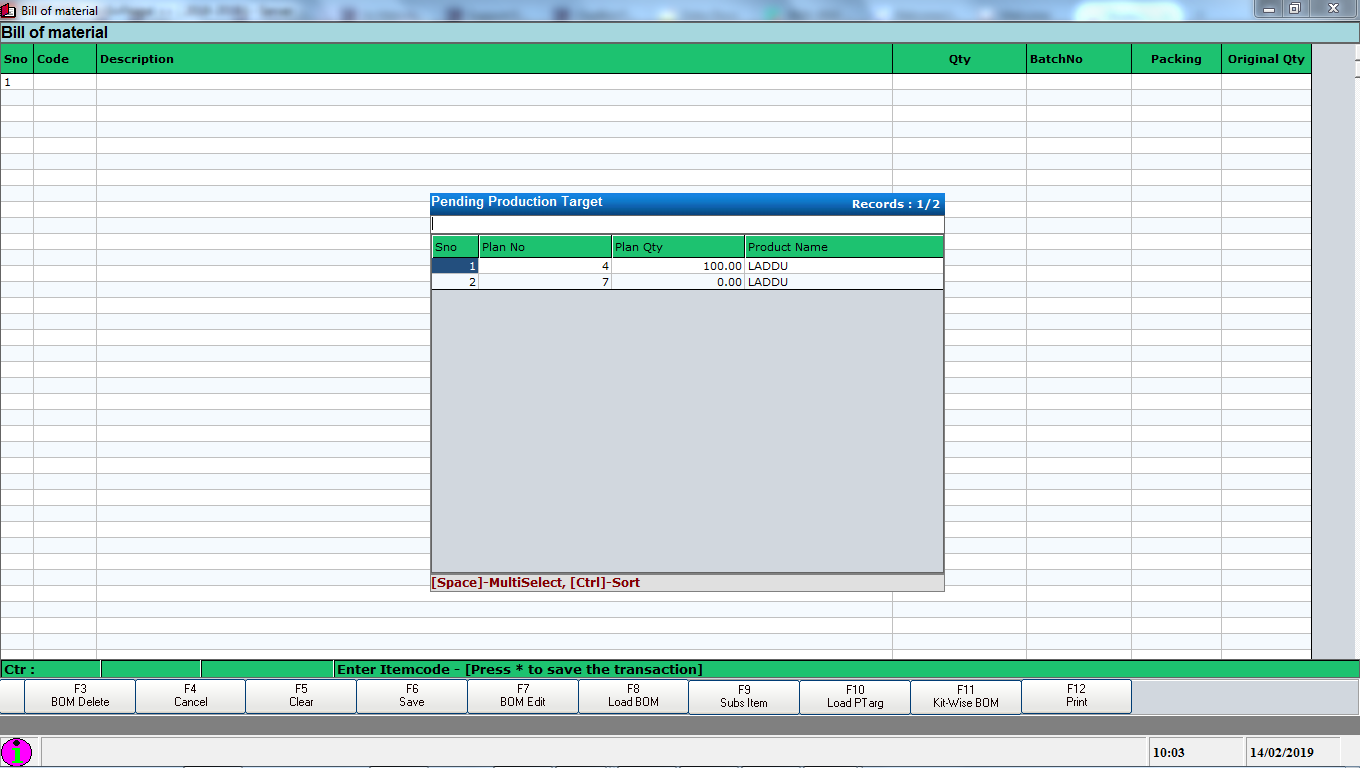Screen dimensions: 1360x768
Task: Sort by the Product Name column header
Action: click(844, 247)
